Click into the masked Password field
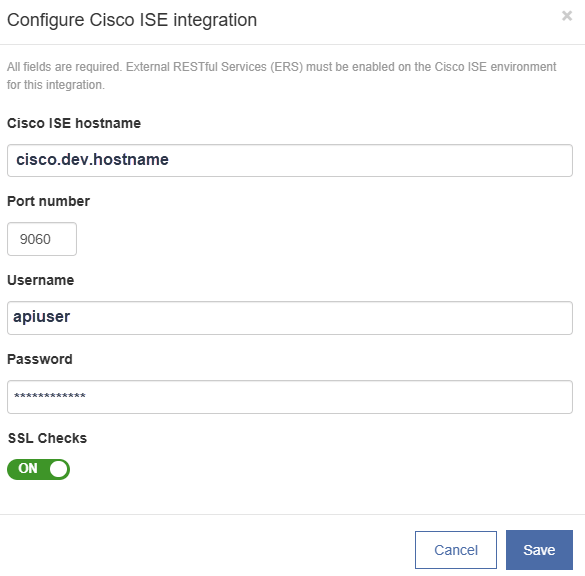 290,397
